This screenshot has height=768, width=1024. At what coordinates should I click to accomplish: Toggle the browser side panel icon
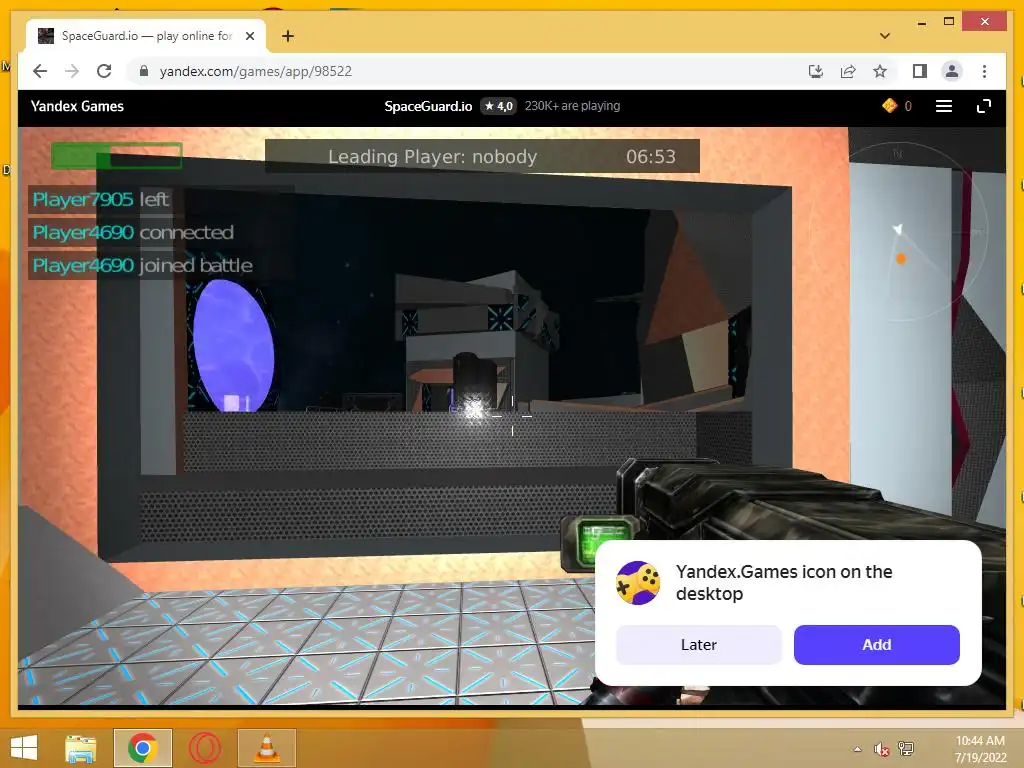[x=920, y=71]
